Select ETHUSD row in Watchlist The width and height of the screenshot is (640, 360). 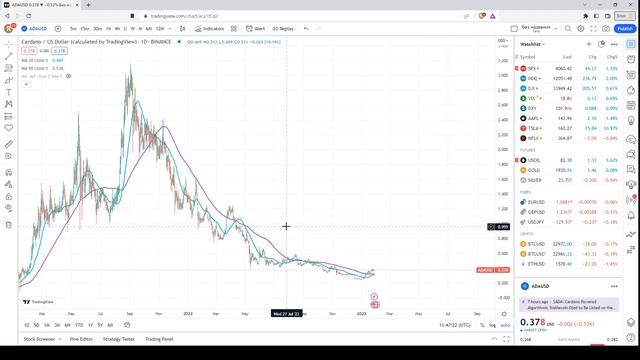[x=569, y=264]
